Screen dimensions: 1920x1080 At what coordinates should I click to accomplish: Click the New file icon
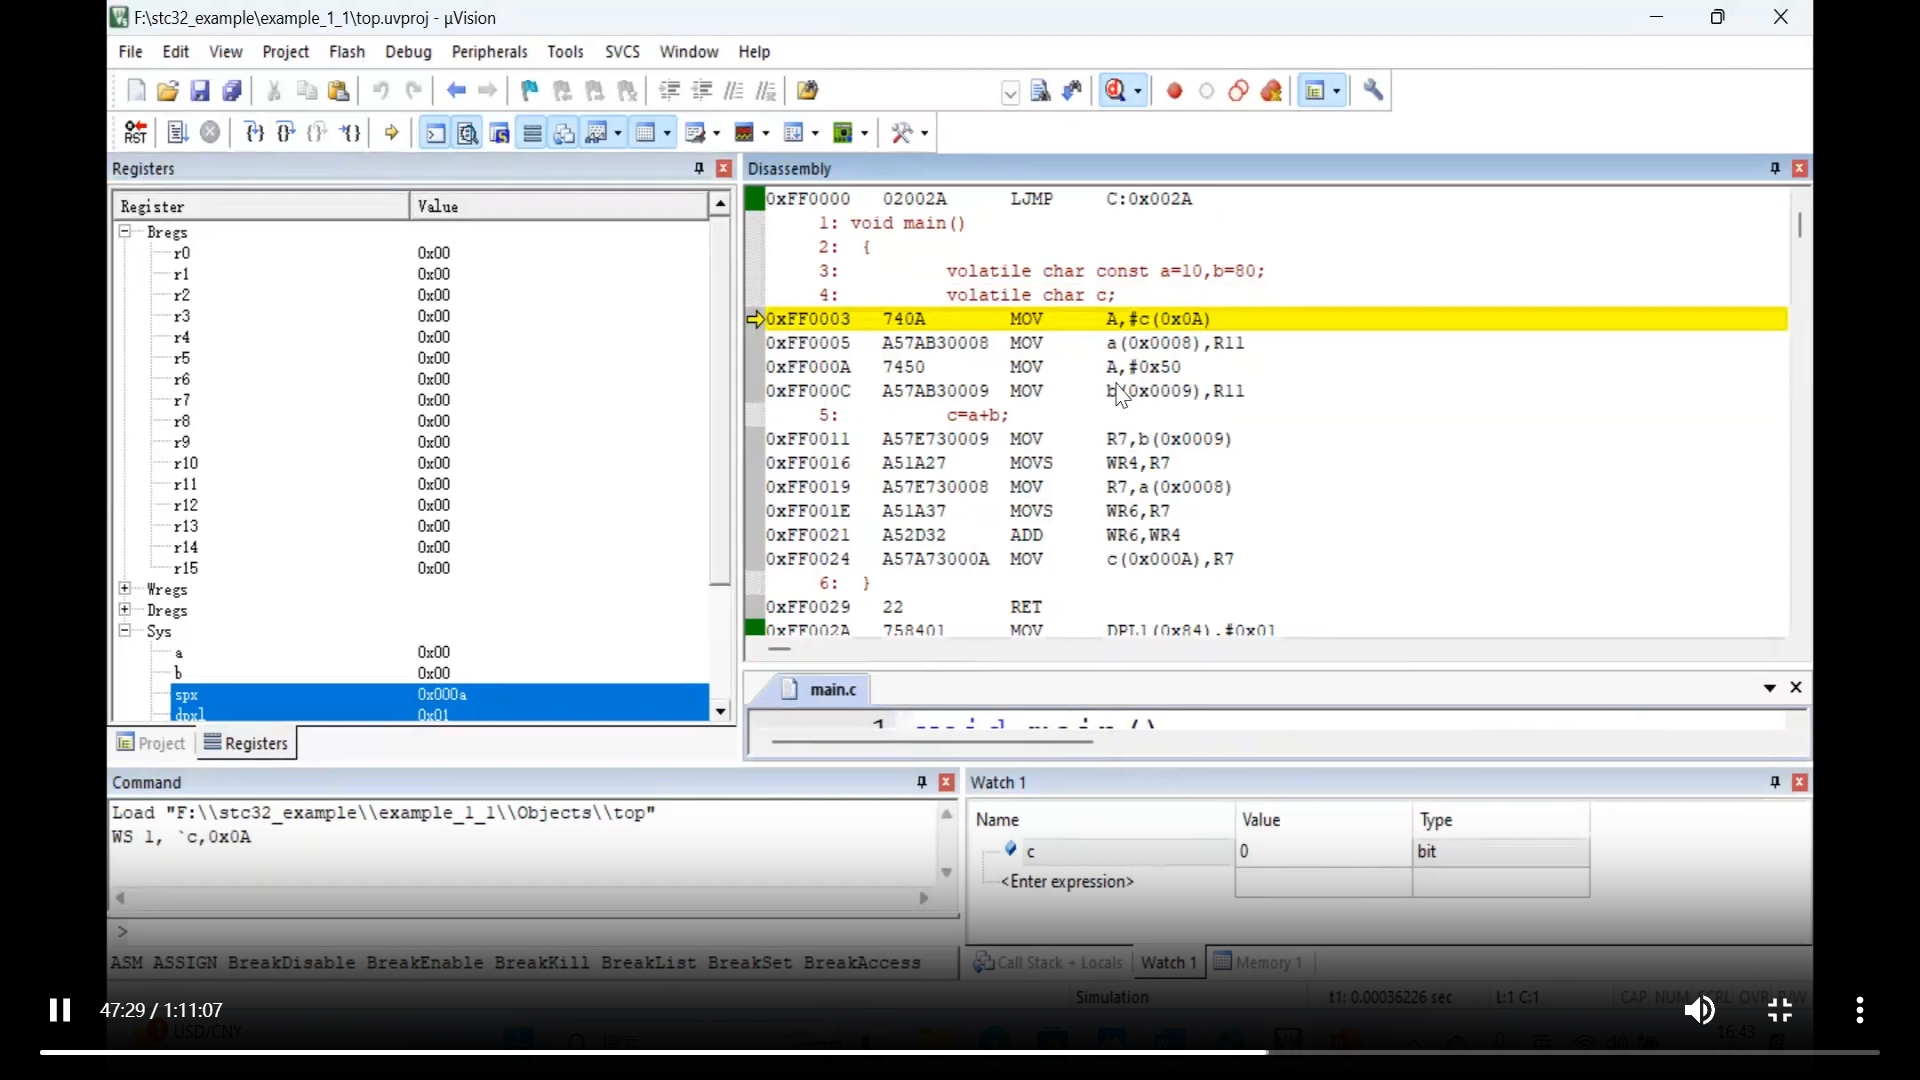[137, 91]
